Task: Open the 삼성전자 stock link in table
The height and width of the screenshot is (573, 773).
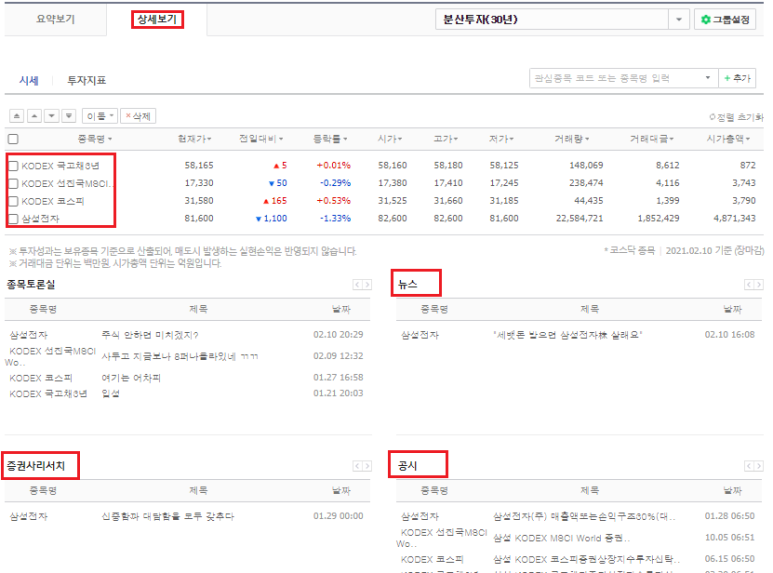Action: [40, 219]
